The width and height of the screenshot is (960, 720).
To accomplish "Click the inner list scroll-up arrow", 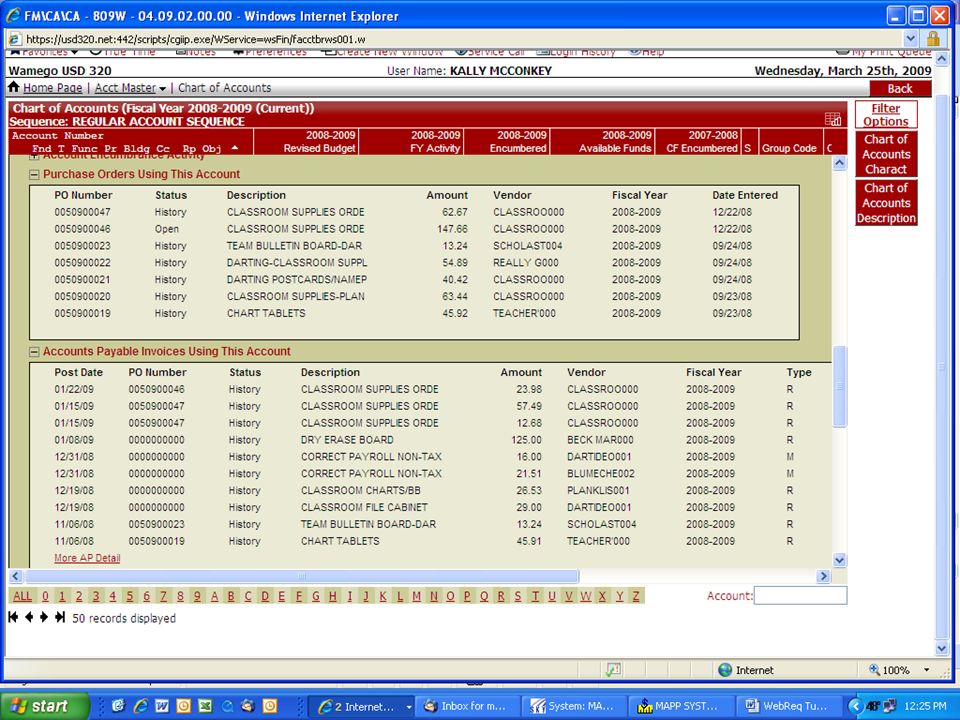I will [839, 163].
